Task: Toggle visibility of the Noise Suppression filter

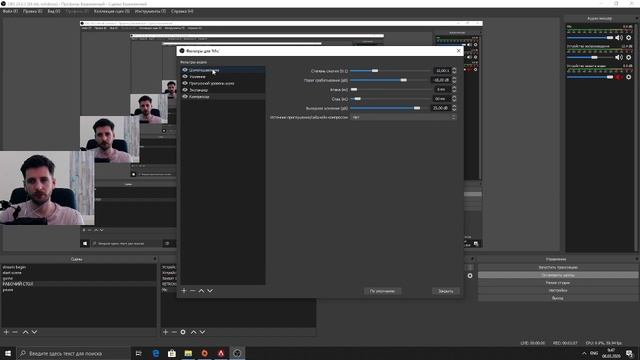Action: (x=185, y=70)
